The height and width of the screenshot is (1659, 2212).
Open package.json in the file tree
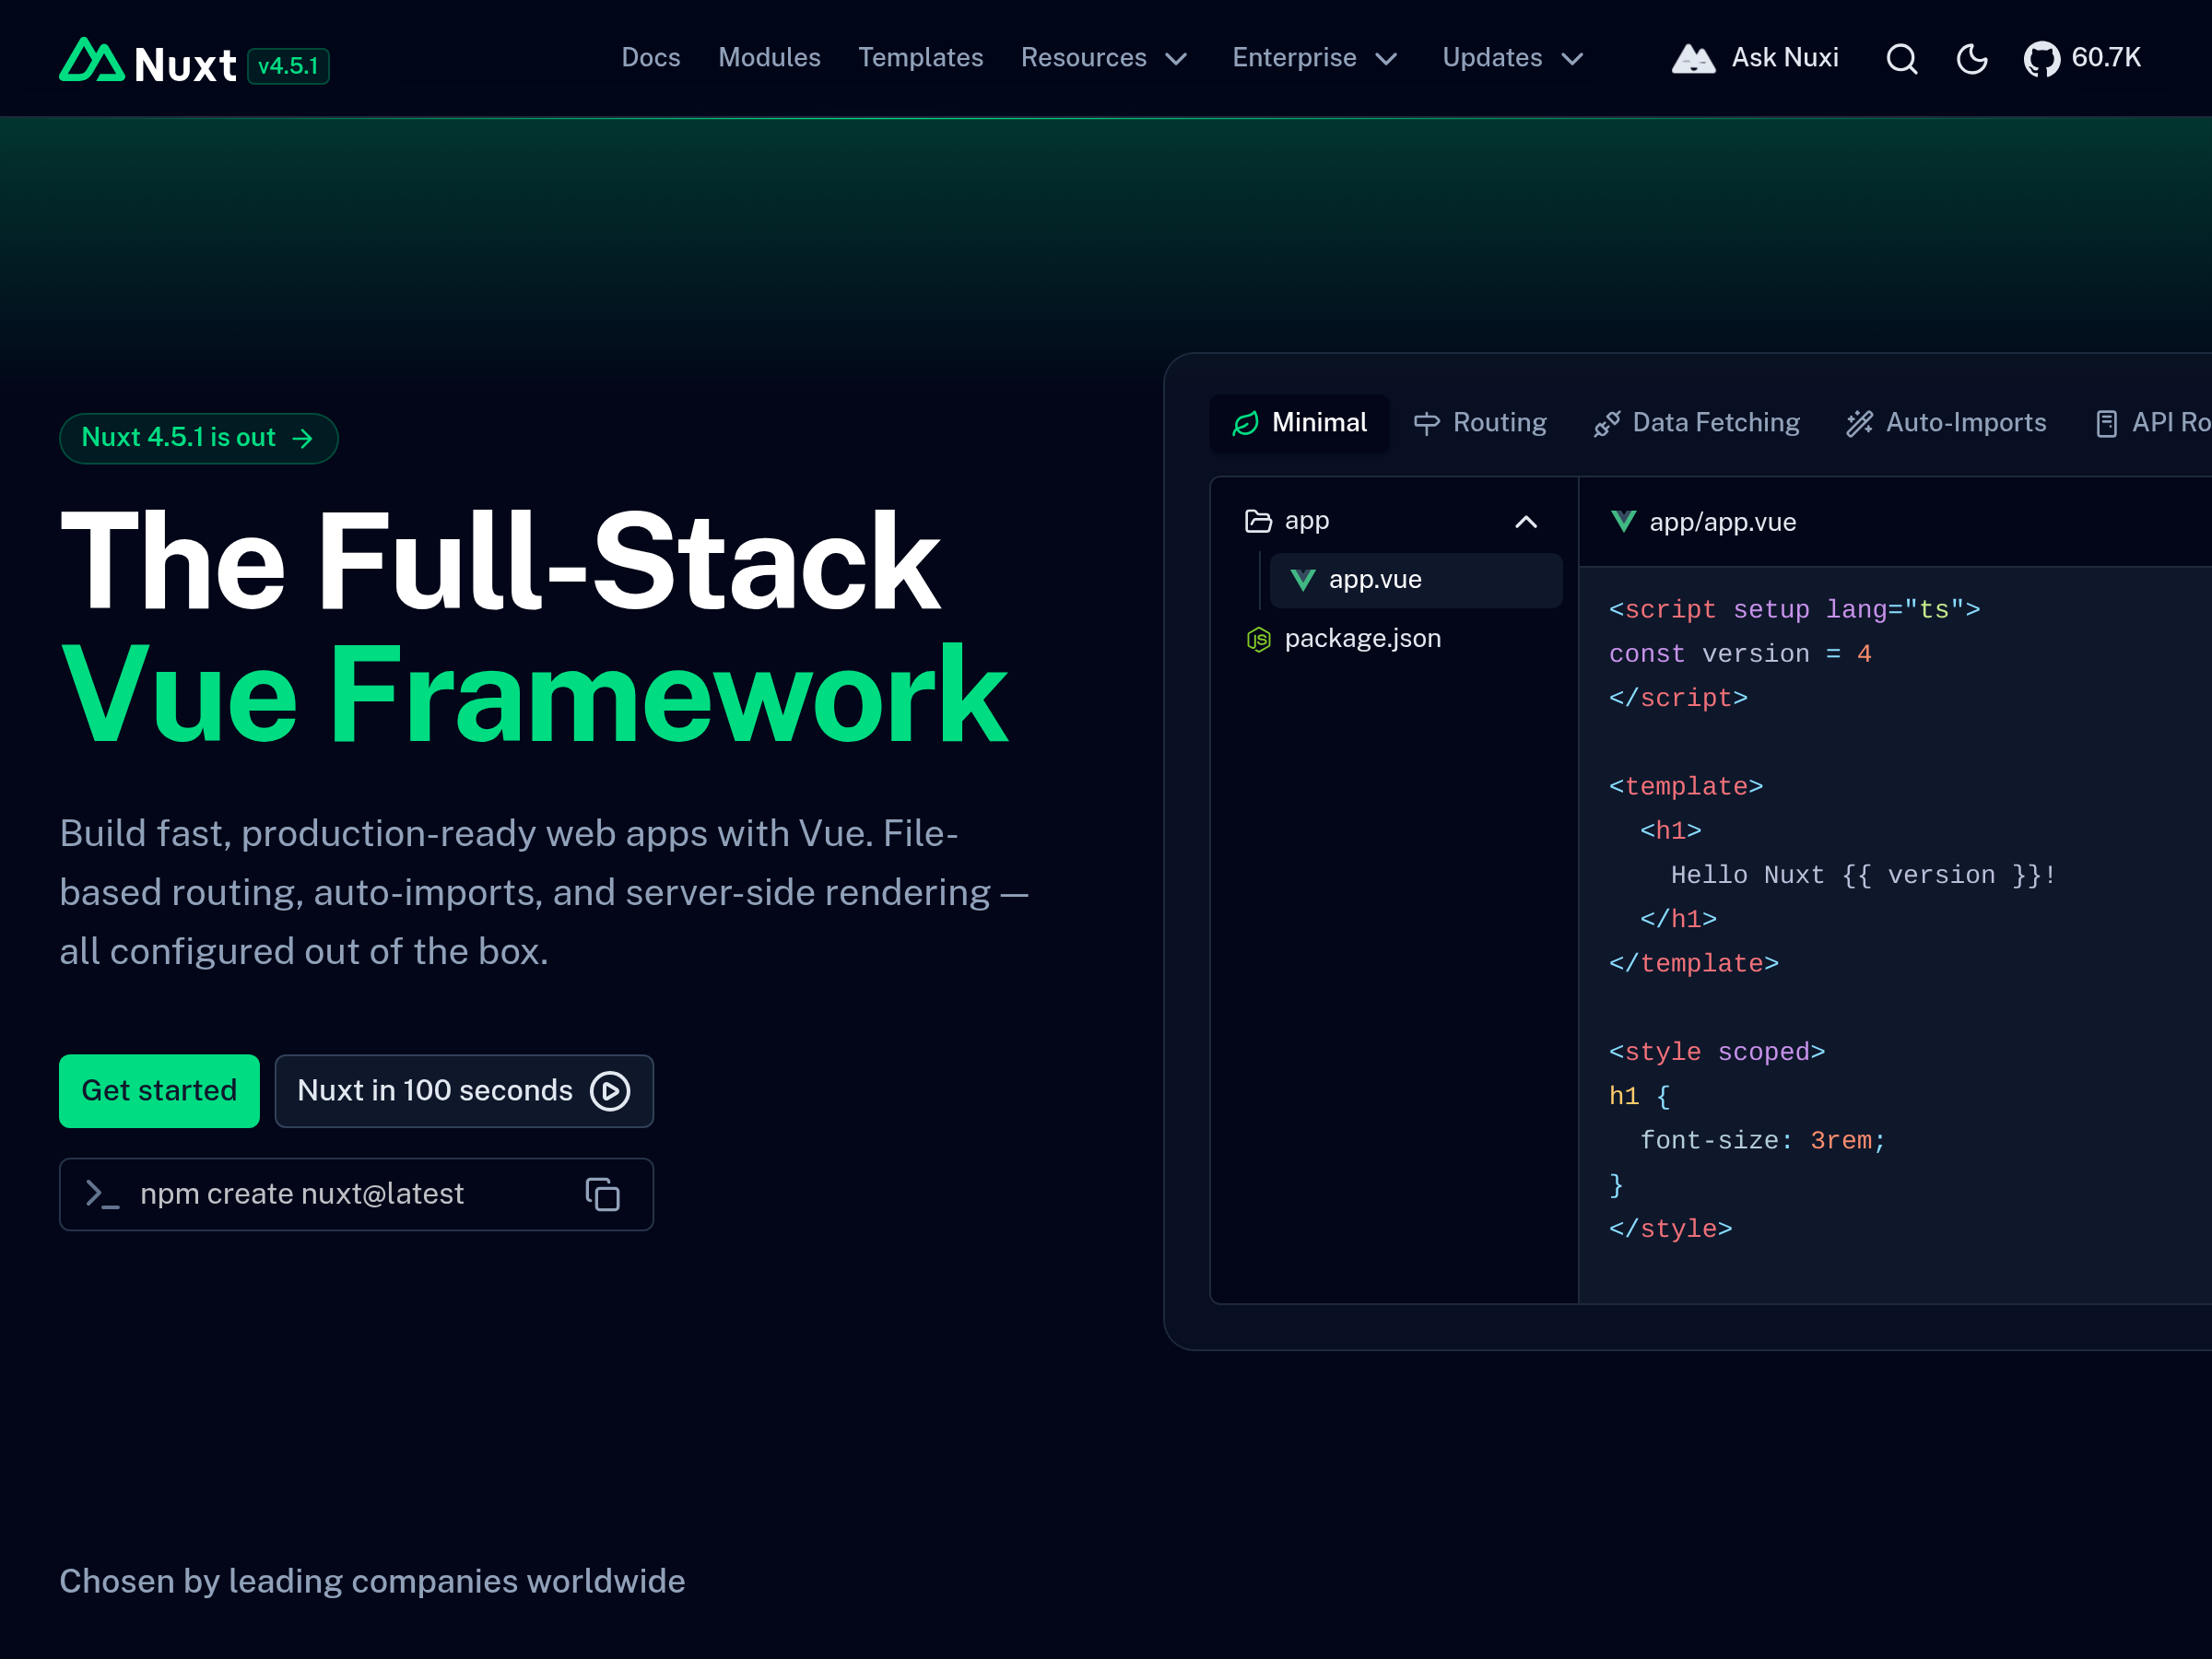[1392, 638]
